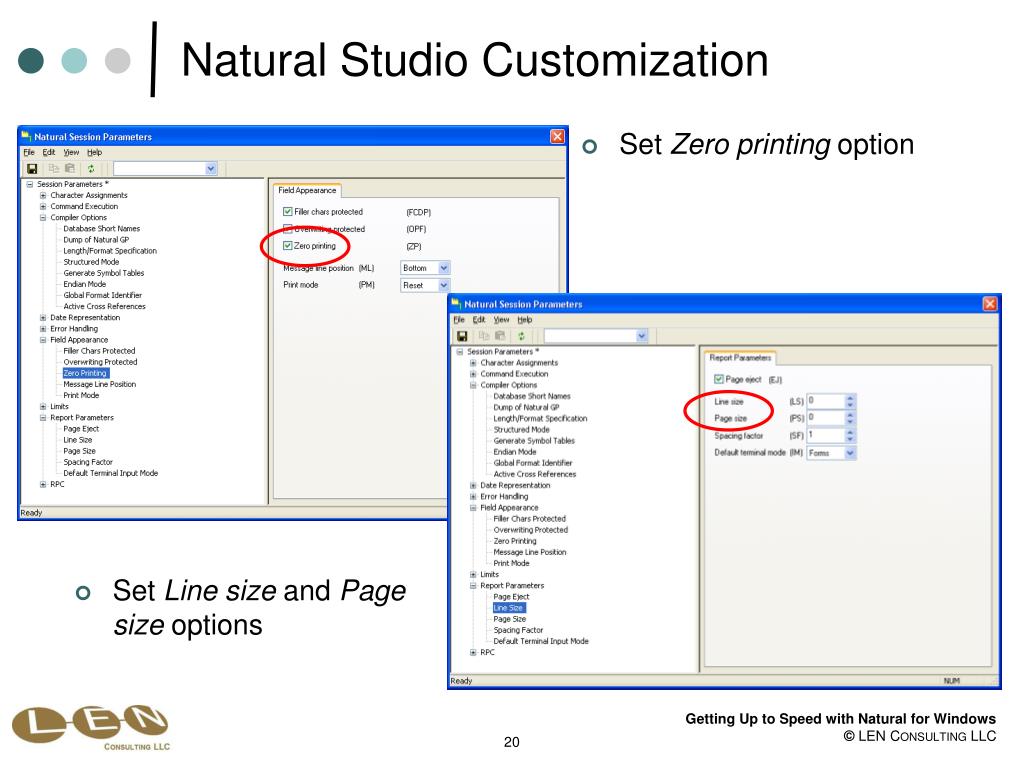Expand RPC node in back window tree
Image resolution: width=1024 pixels, height=768 pixels.
click(x=43, y=484)
